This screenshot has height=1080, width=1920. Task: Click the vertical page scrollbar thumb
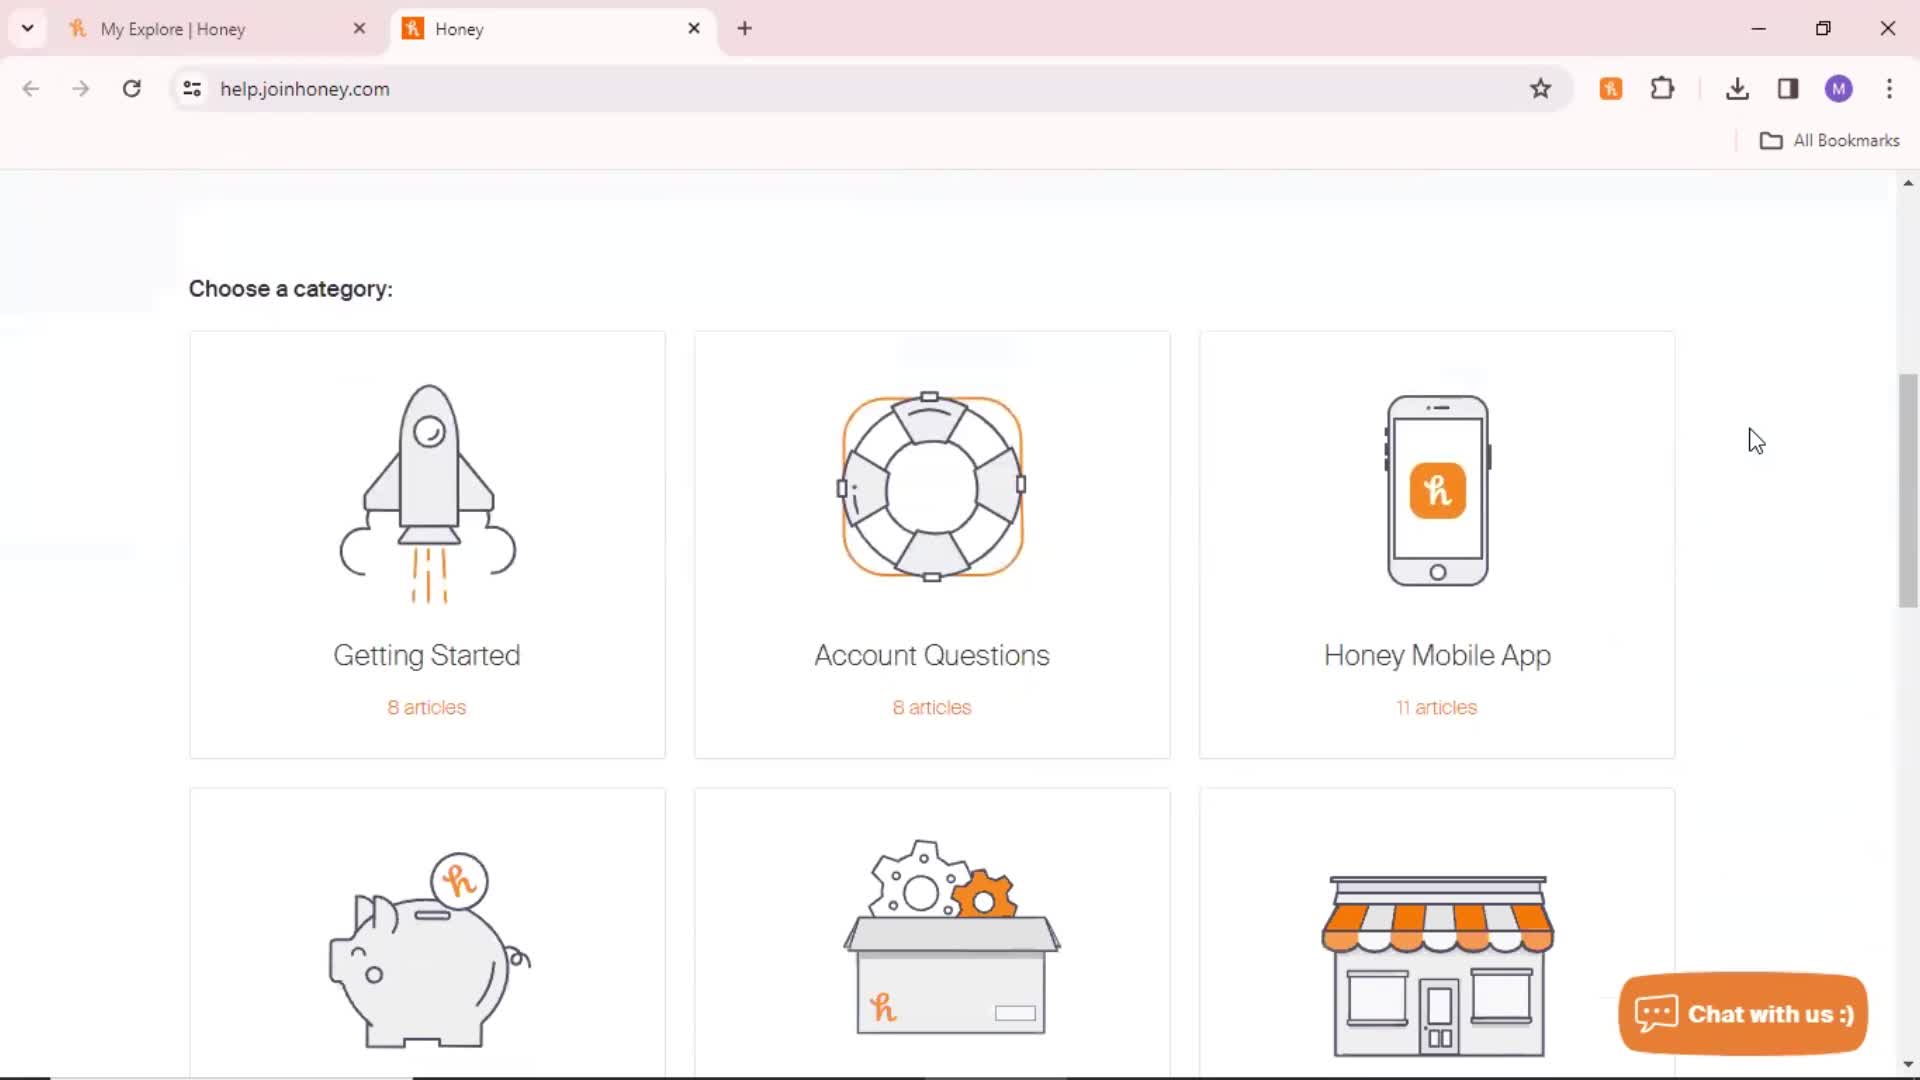click(x=1908, y=490)
